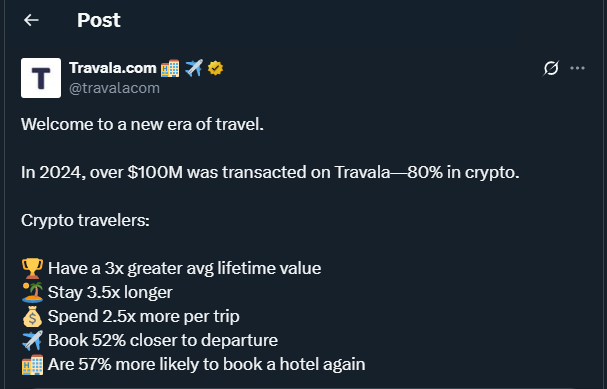Viewport: 607px width, 389px height.
Task: Click 'Have a 3x greater avg lifetime value' text
Action: tap(185, 268)
